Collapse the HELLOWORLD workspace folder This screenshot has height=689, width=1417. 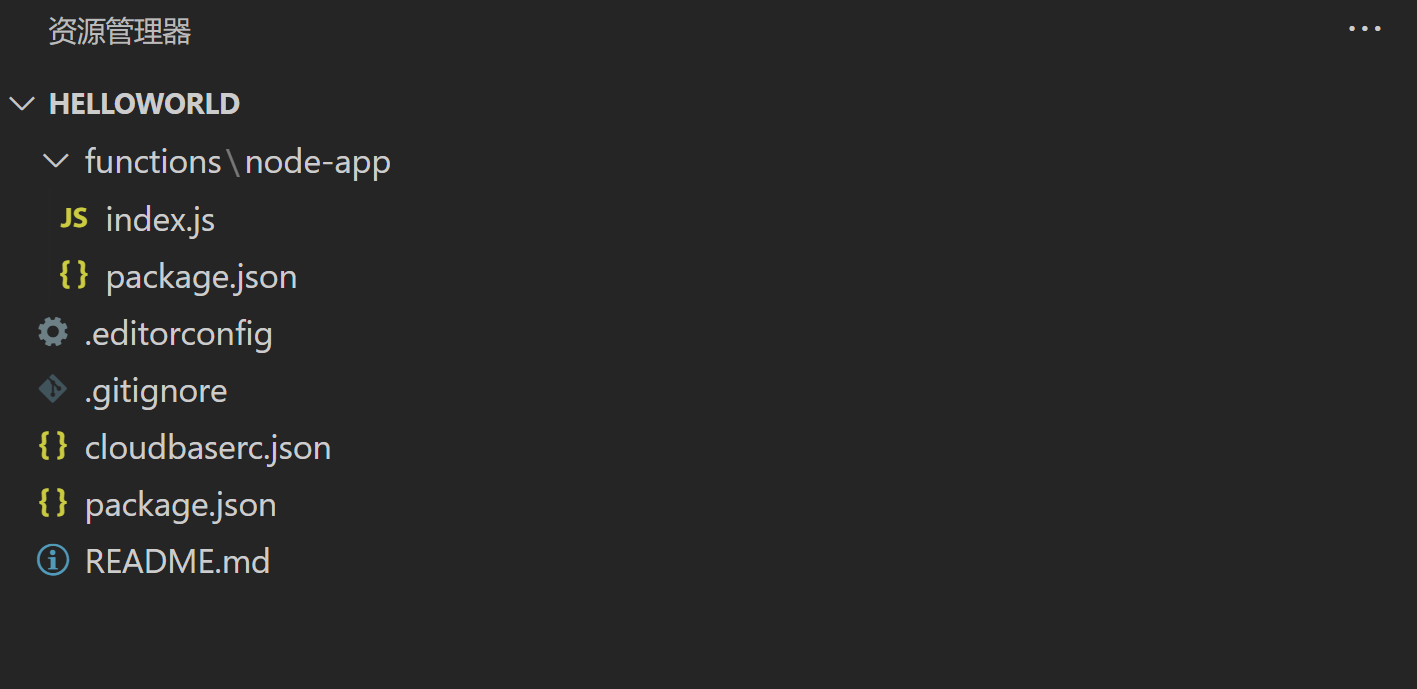click(22, 102)
